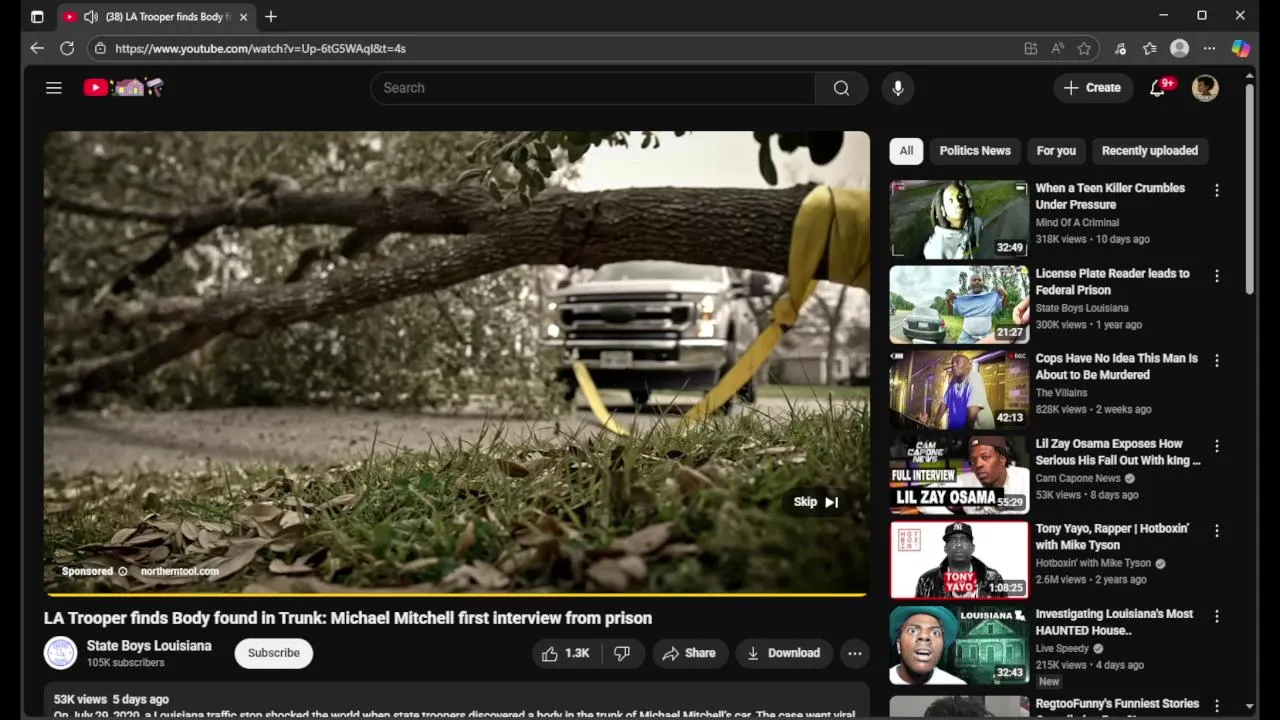Select the Recently uploaded filter chip
Screen dimensions: 1280x720
point(1150,151)
